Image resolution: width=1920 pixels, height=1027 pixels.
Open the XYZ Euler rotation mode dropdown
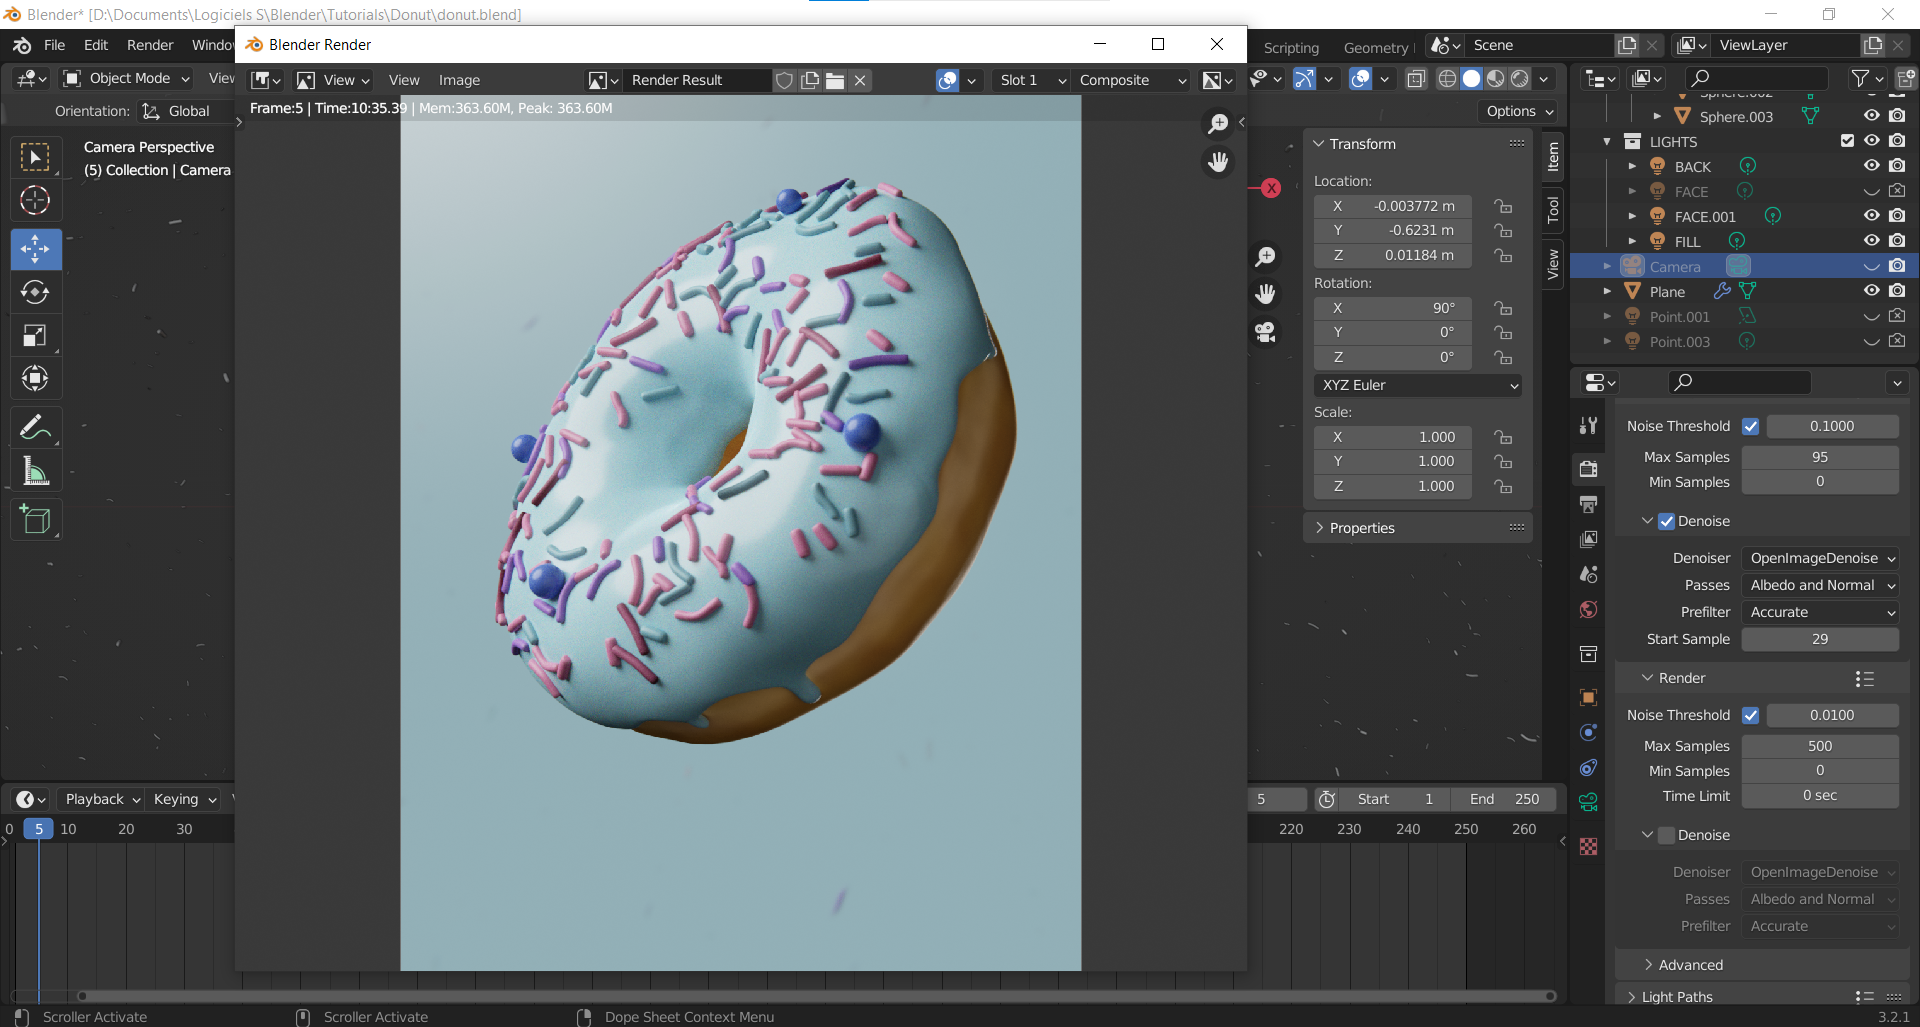point(1418,385)
